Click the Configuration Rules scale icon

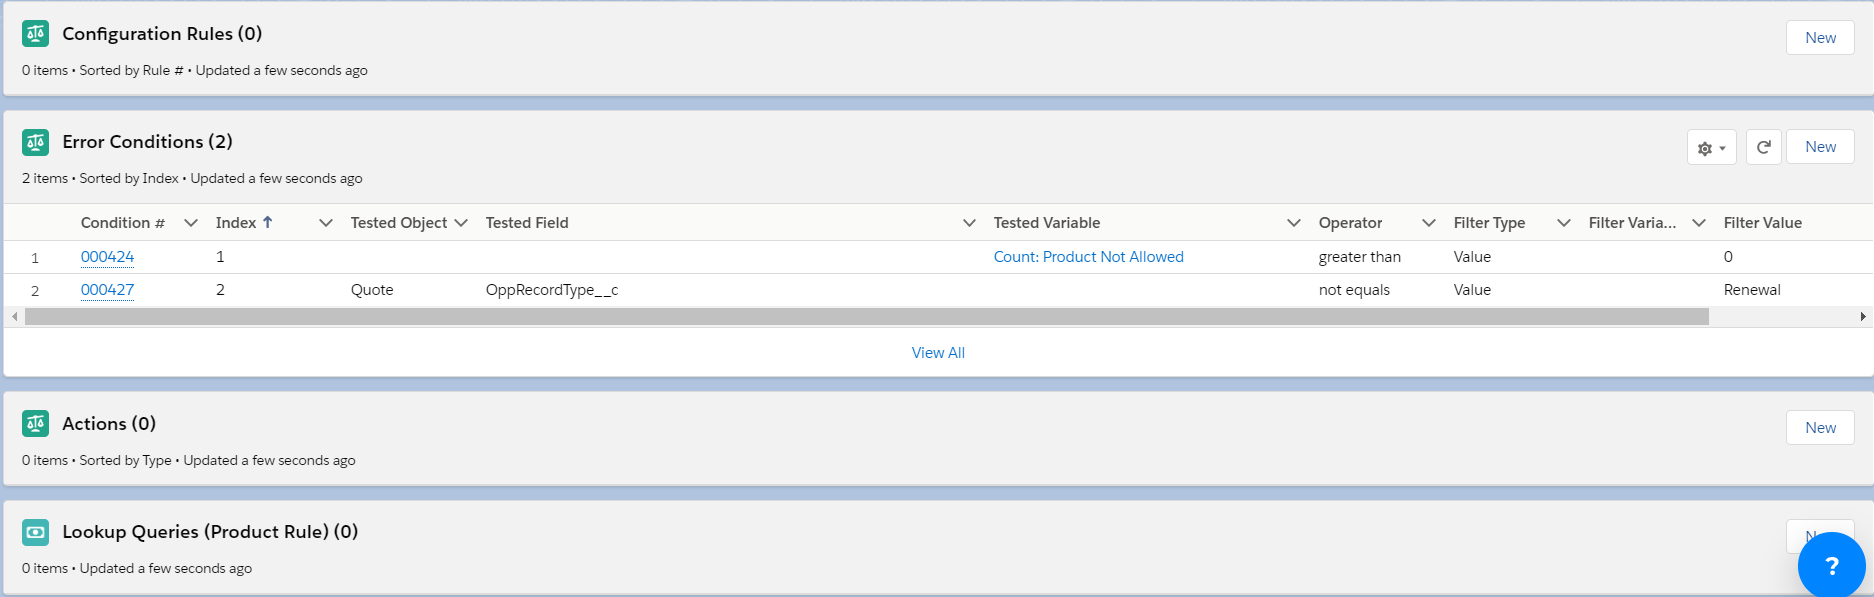35,34
